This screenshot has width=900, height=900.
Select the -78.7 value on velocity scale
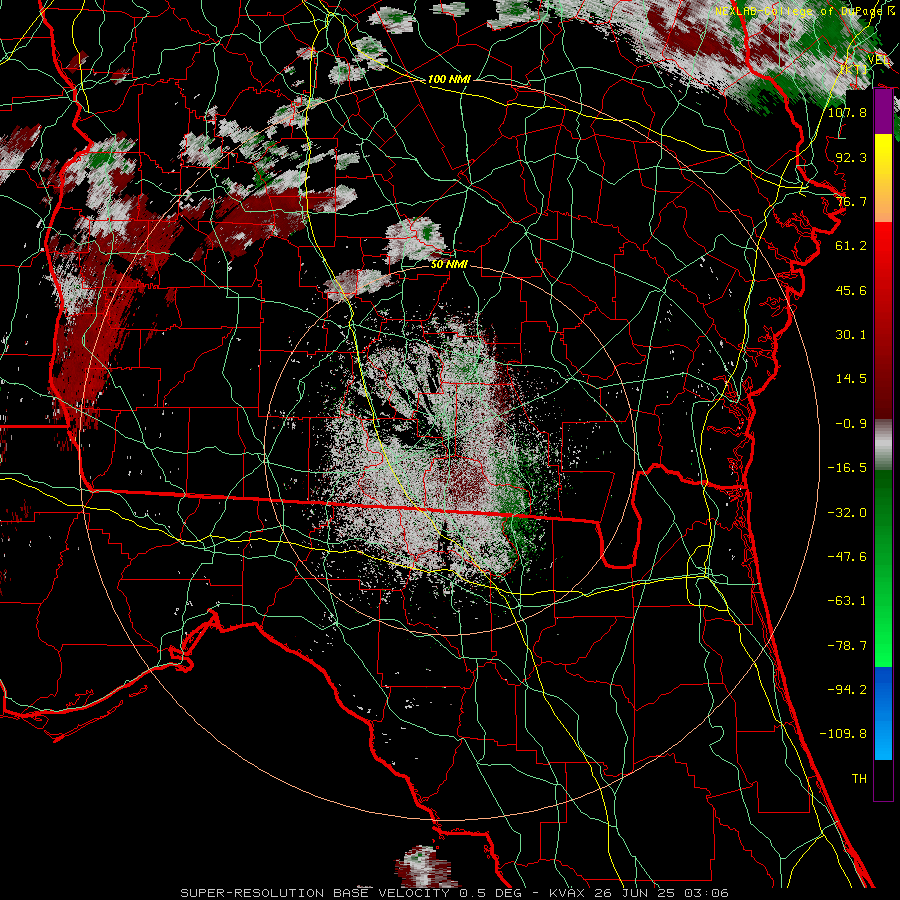click(x=847, y=646)
